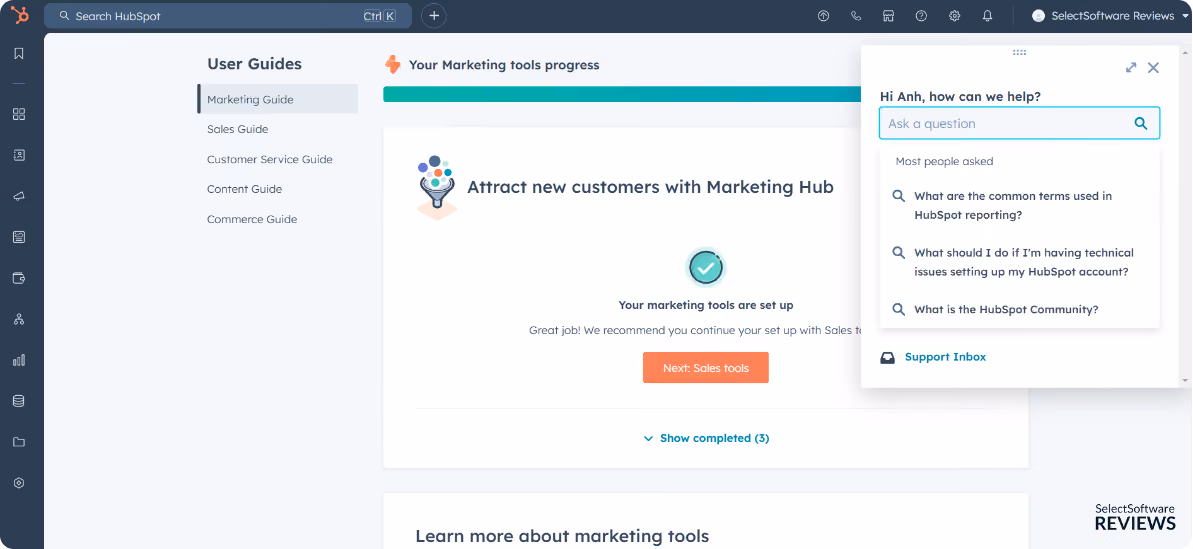Open the hexagon icon below the sidebar folder icon
Screen dimensions: 1193x549
point(19,483)
